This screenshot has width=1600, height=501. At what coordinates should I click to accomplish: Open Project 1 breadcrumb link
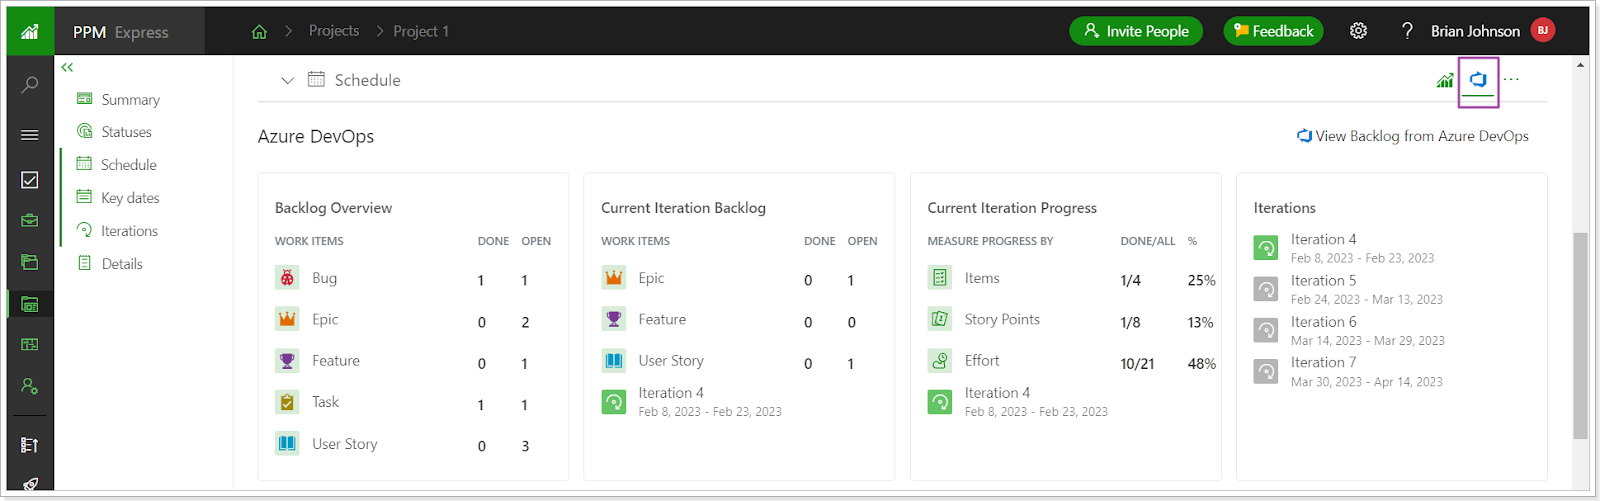pyautogui.click(x=421, y=31)
